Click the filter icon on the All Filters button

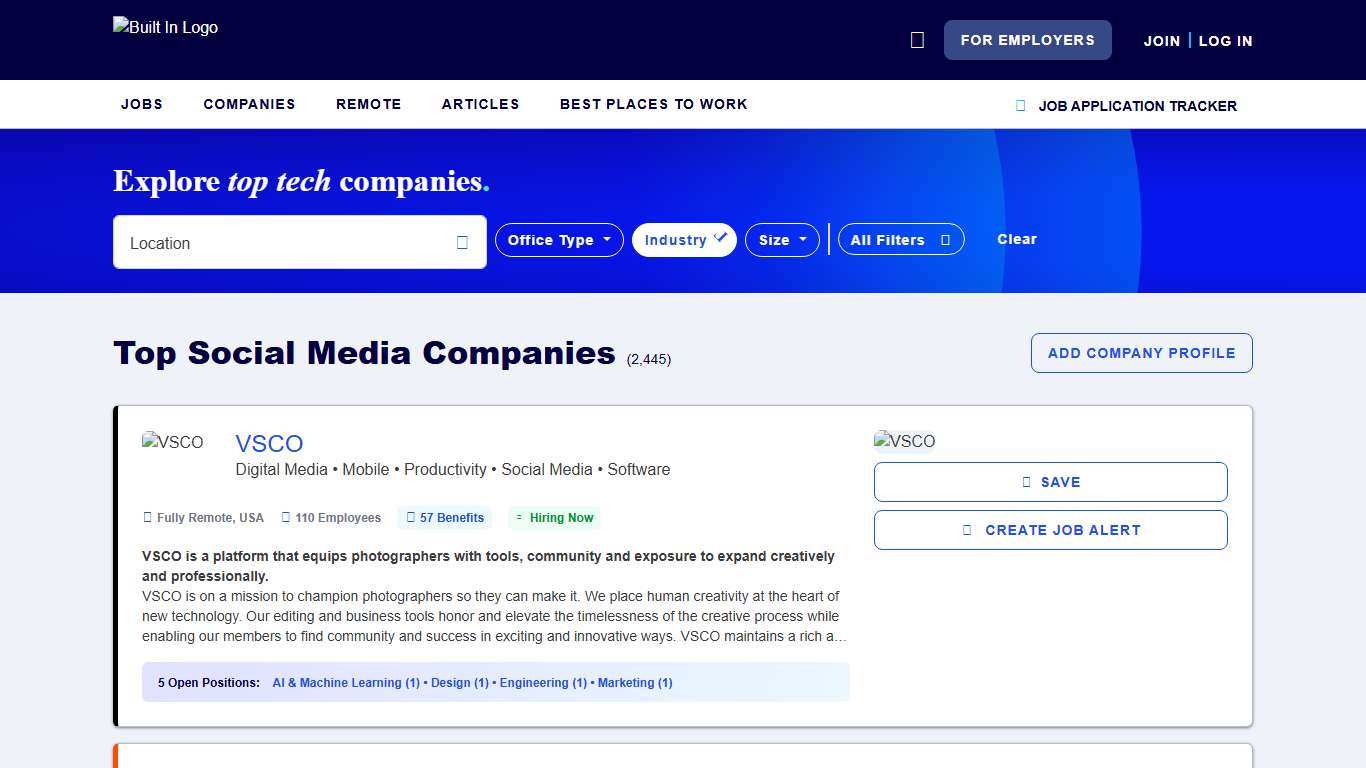[944, 239]
